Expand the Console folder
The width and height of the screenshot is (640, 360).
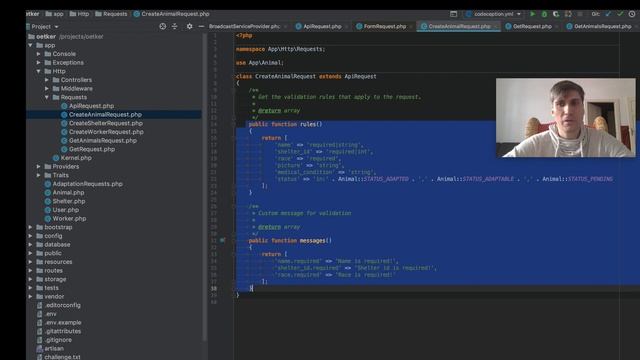(x=39, y=54)
